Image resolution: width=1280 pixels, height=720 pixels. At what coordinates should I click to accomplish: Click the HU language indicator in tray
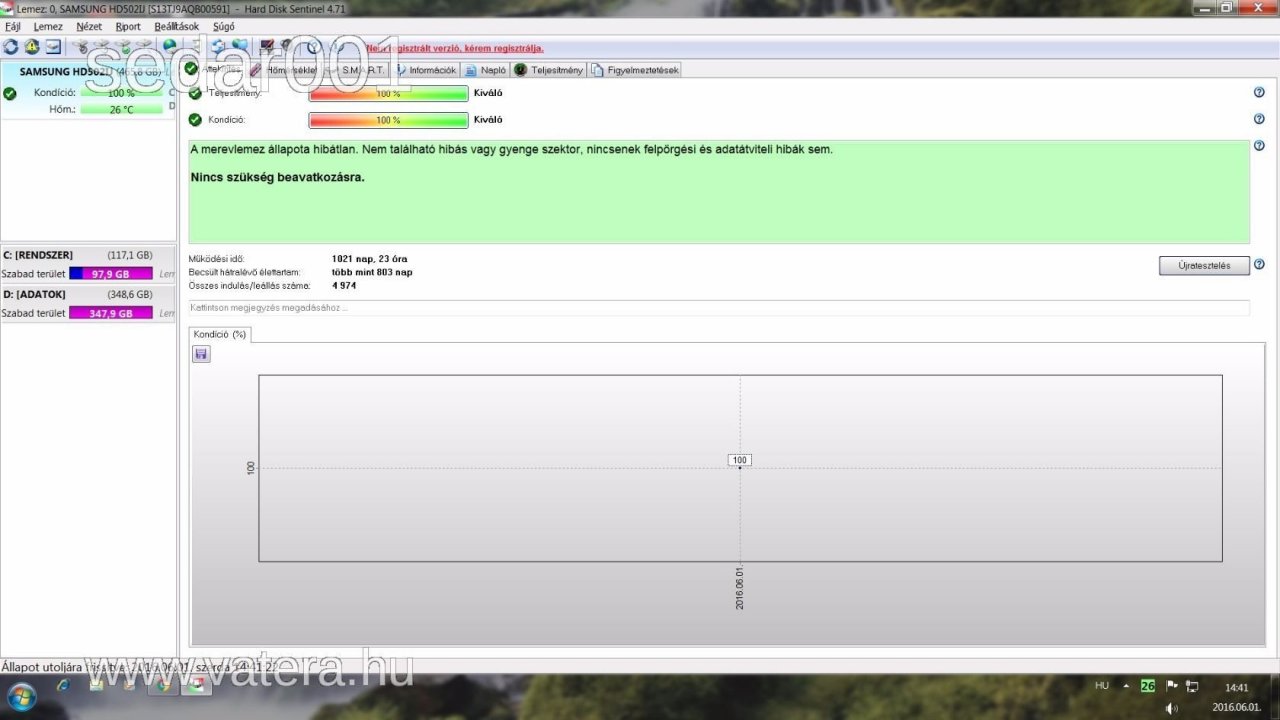[x=1102, y=686]
